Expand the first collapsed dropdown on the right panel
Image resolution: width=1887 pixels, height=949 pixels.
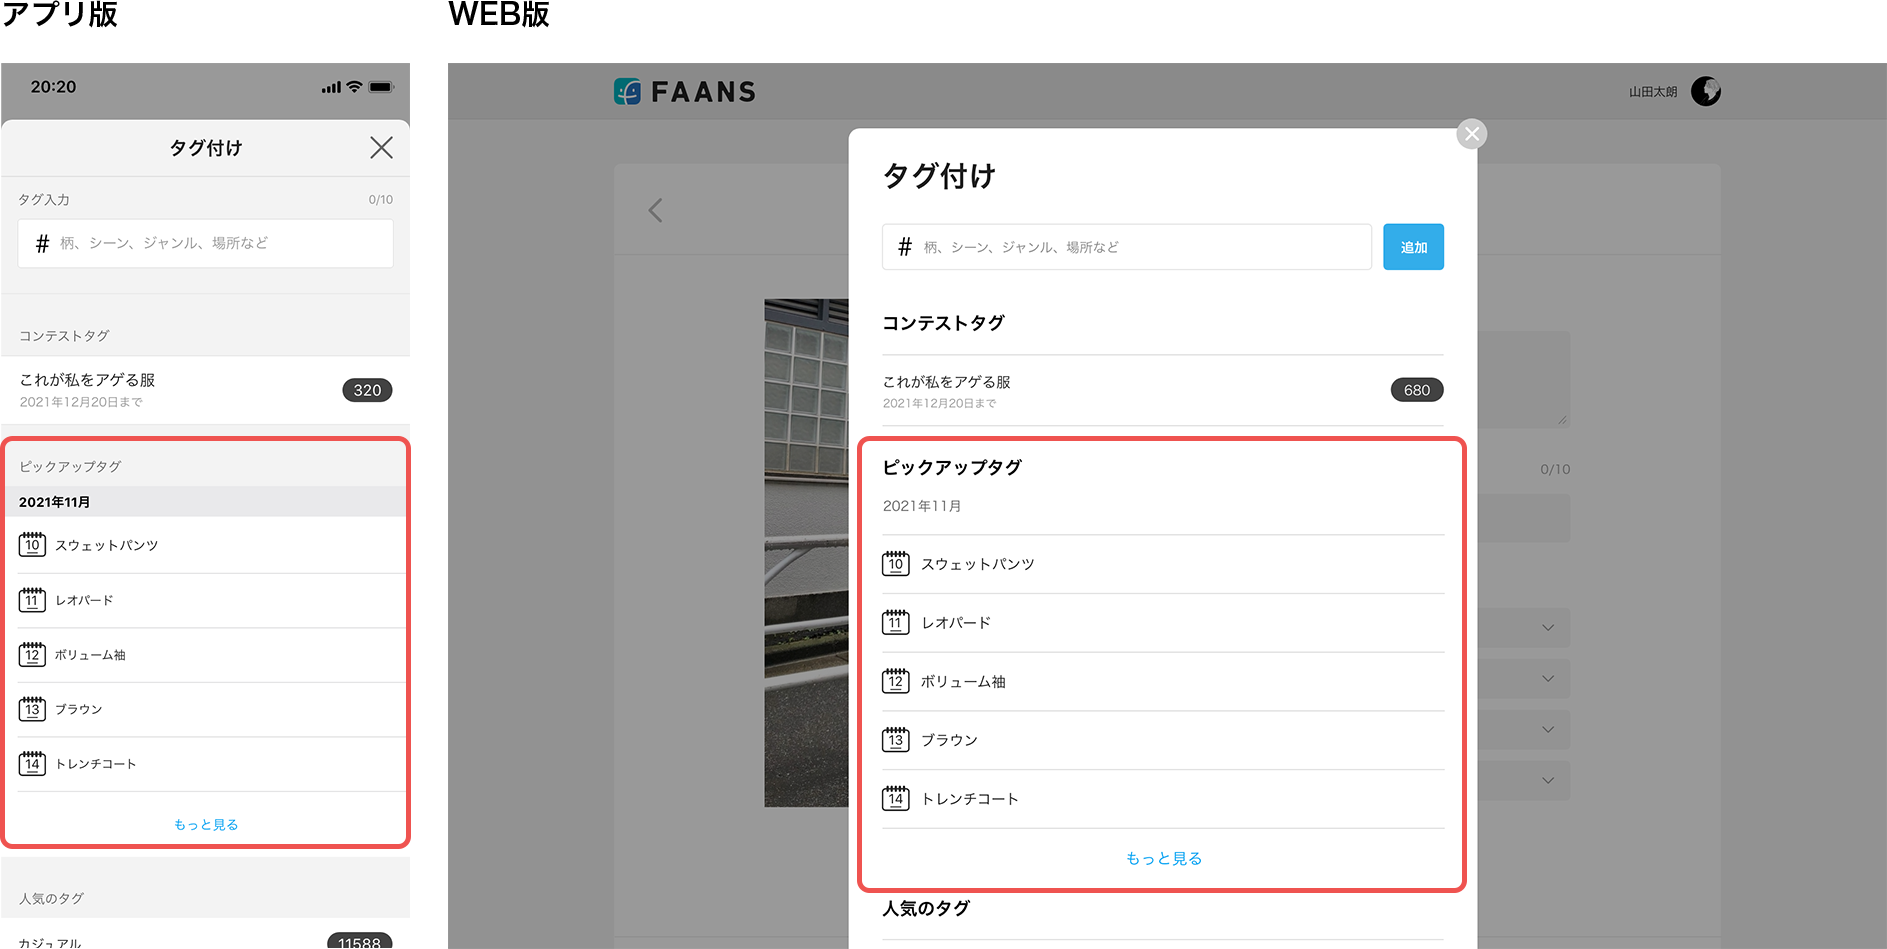click(x=1548, y=628)
